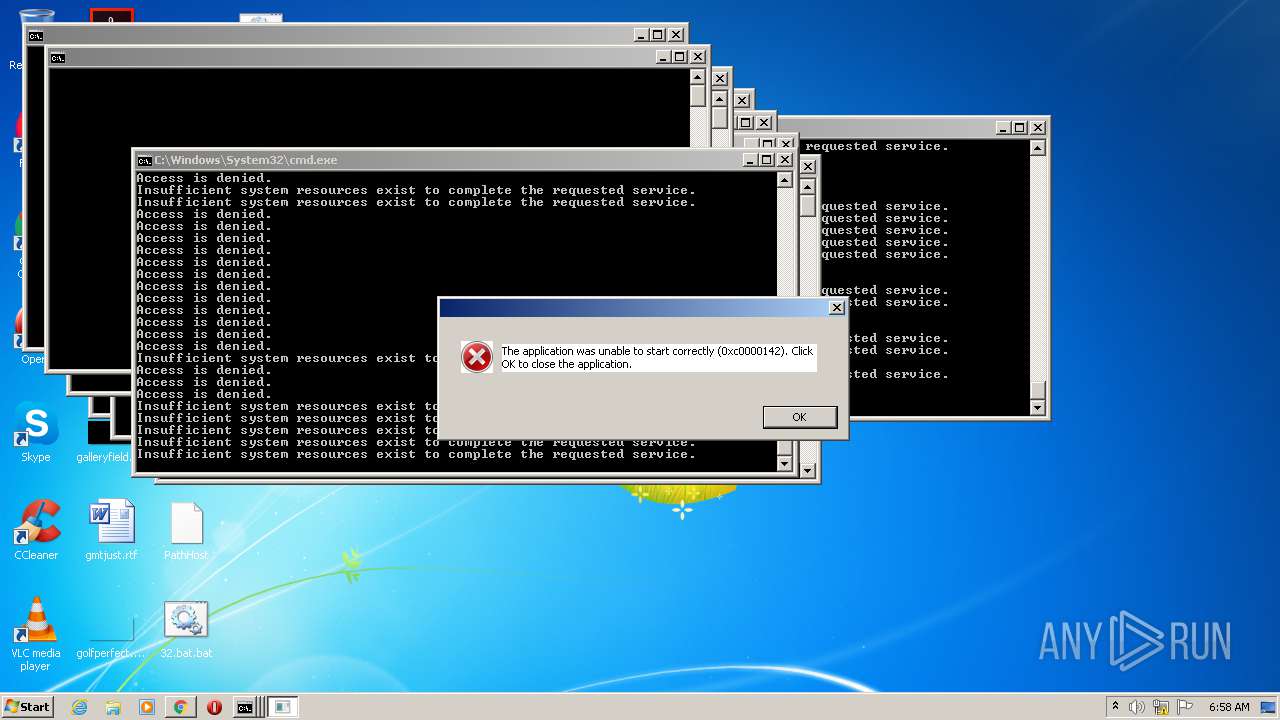
Task: Show hidden system tray icons
Action: click(x=1115, y=706)
